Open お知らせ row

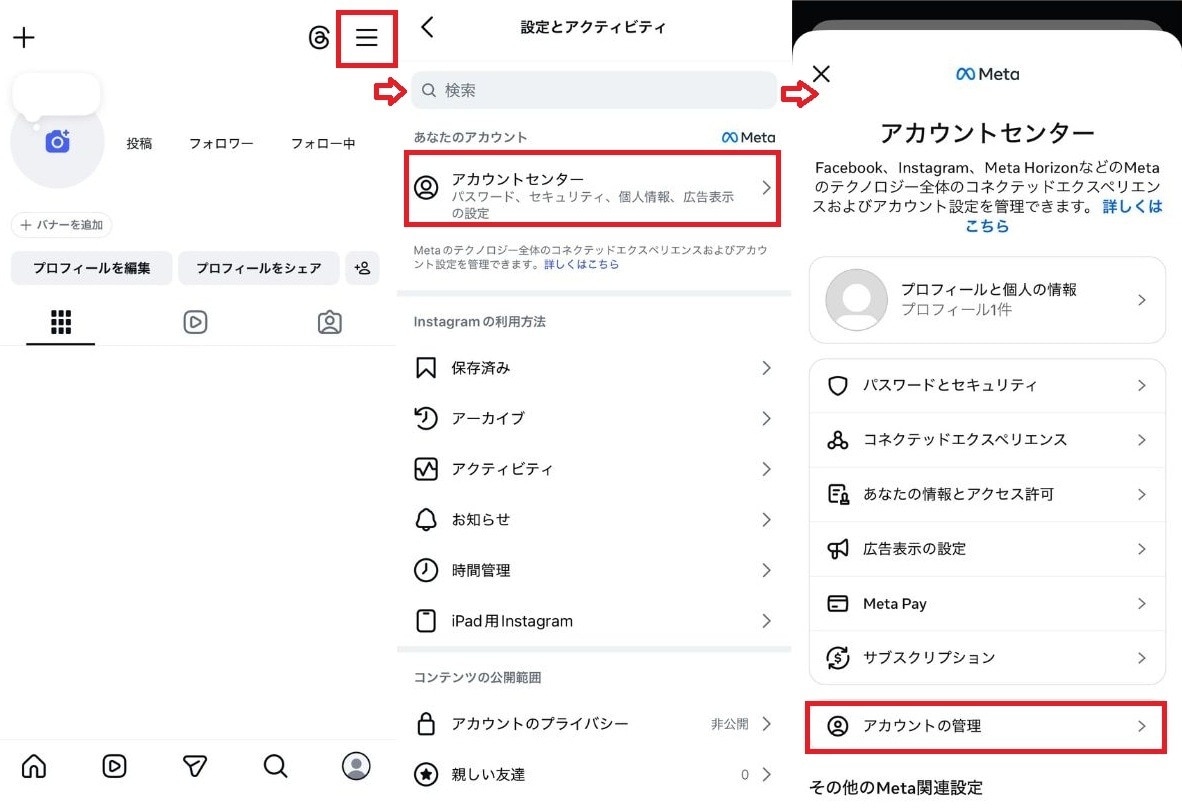[594, 519]
